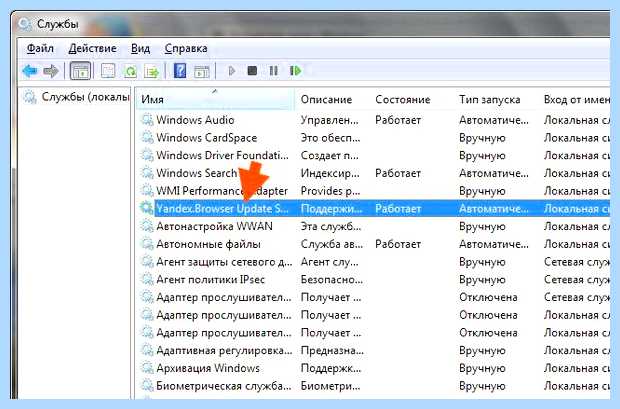Sort by the Имя column header

[x=215, y=99]
